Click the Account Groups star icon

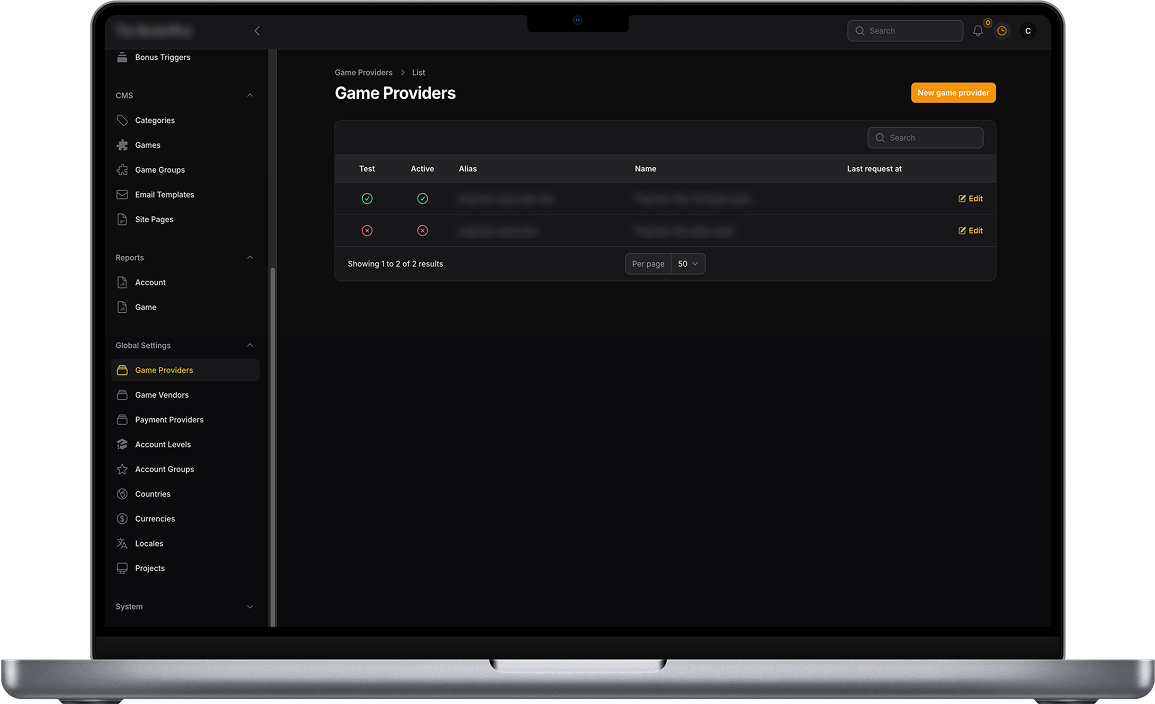point(122,469)
